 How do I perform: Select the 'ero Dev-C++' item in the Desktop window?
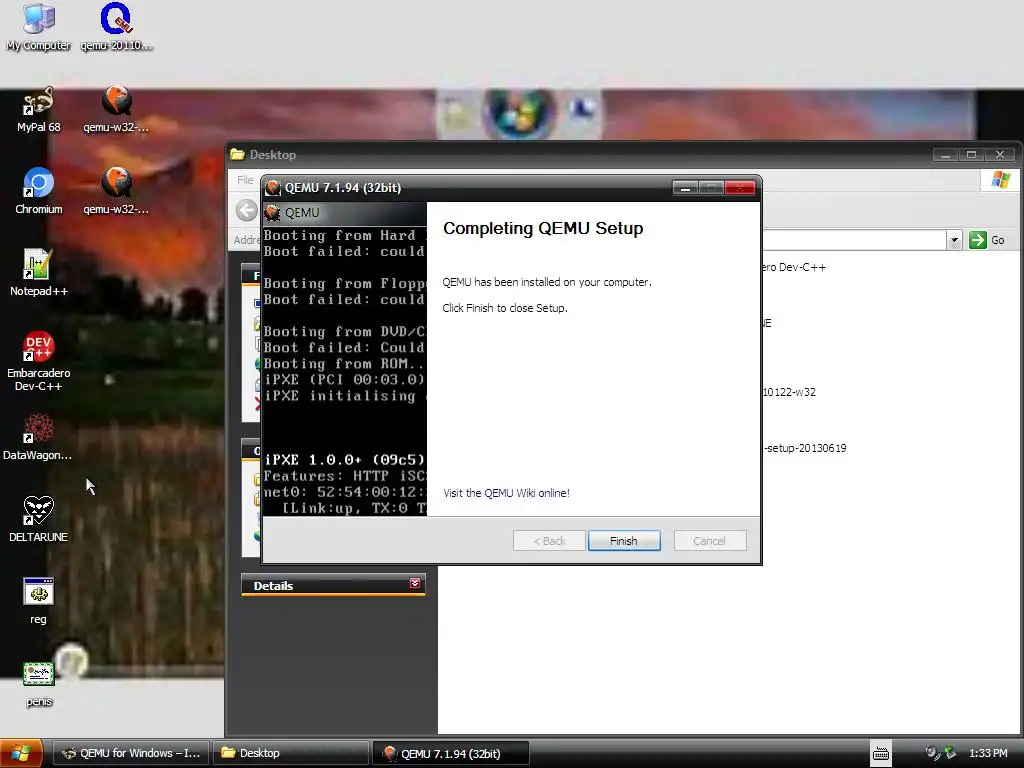pyautogui.click(x=794, y=267)
